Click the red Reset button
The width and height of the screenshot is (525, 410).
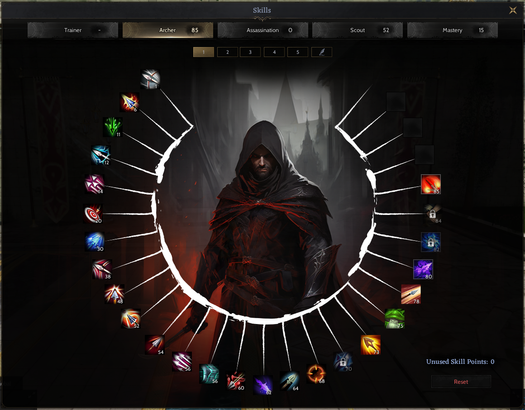click(461, 382)
